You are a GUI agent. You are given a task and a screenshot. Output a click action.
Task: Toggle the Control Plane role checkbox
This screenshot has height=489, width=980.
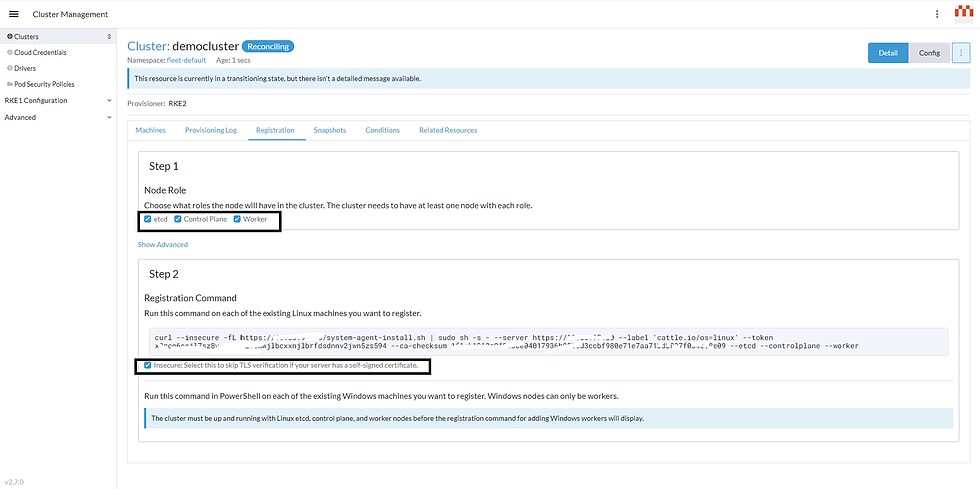(178, 219)
